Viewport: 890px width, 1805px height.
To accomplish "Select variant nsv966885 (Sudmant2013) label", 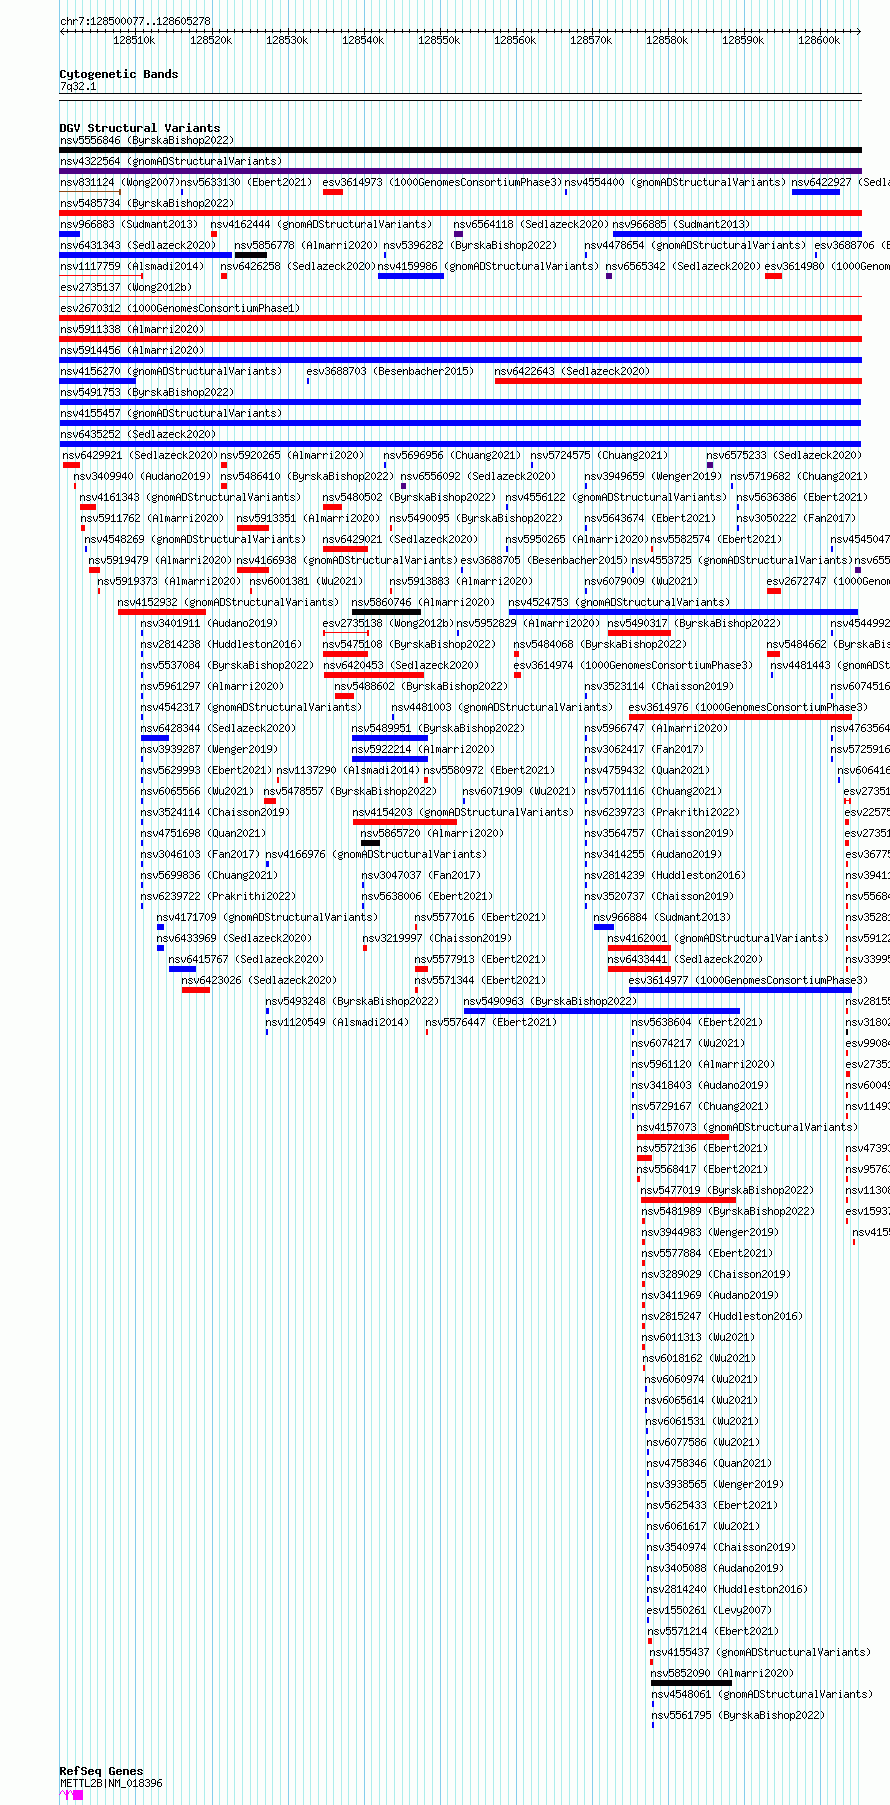I will tap(681, 224).
